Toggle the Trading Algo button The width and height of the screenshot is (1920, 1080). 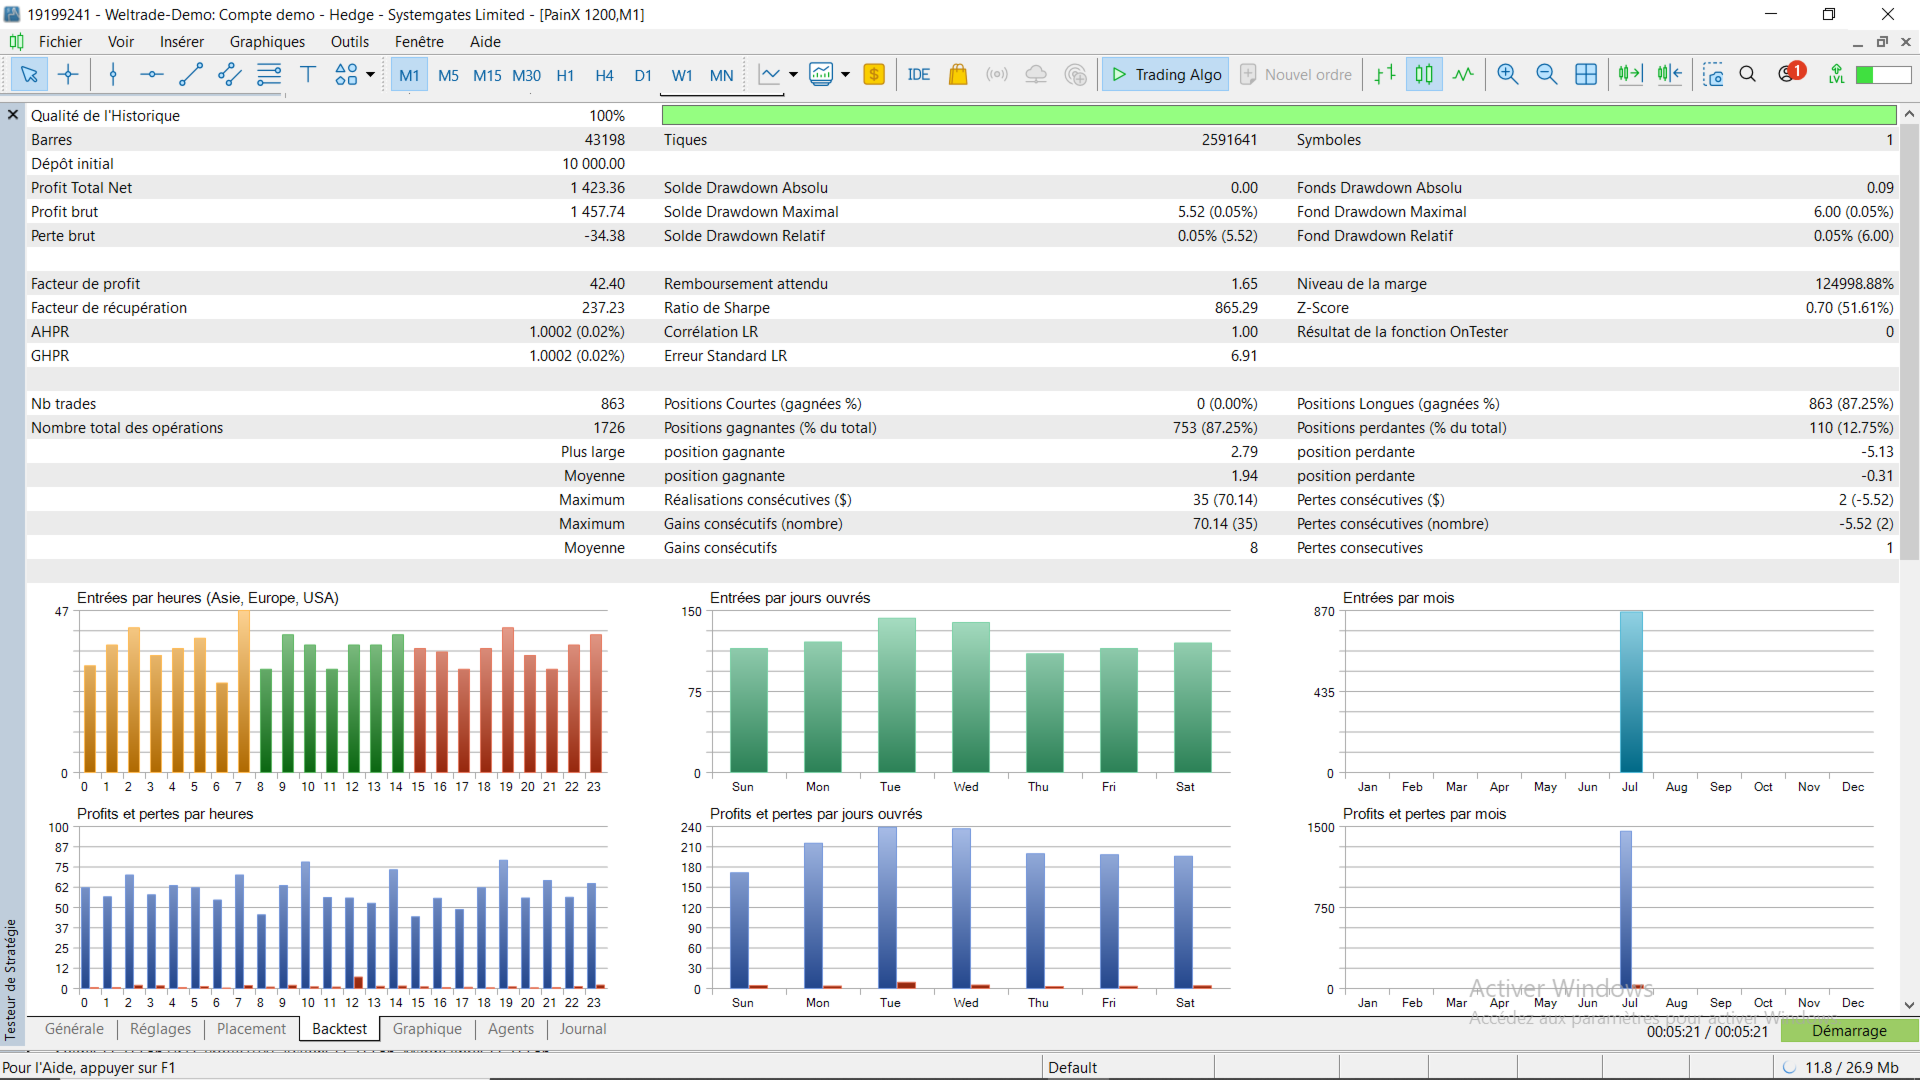(x=1166, y=75)
